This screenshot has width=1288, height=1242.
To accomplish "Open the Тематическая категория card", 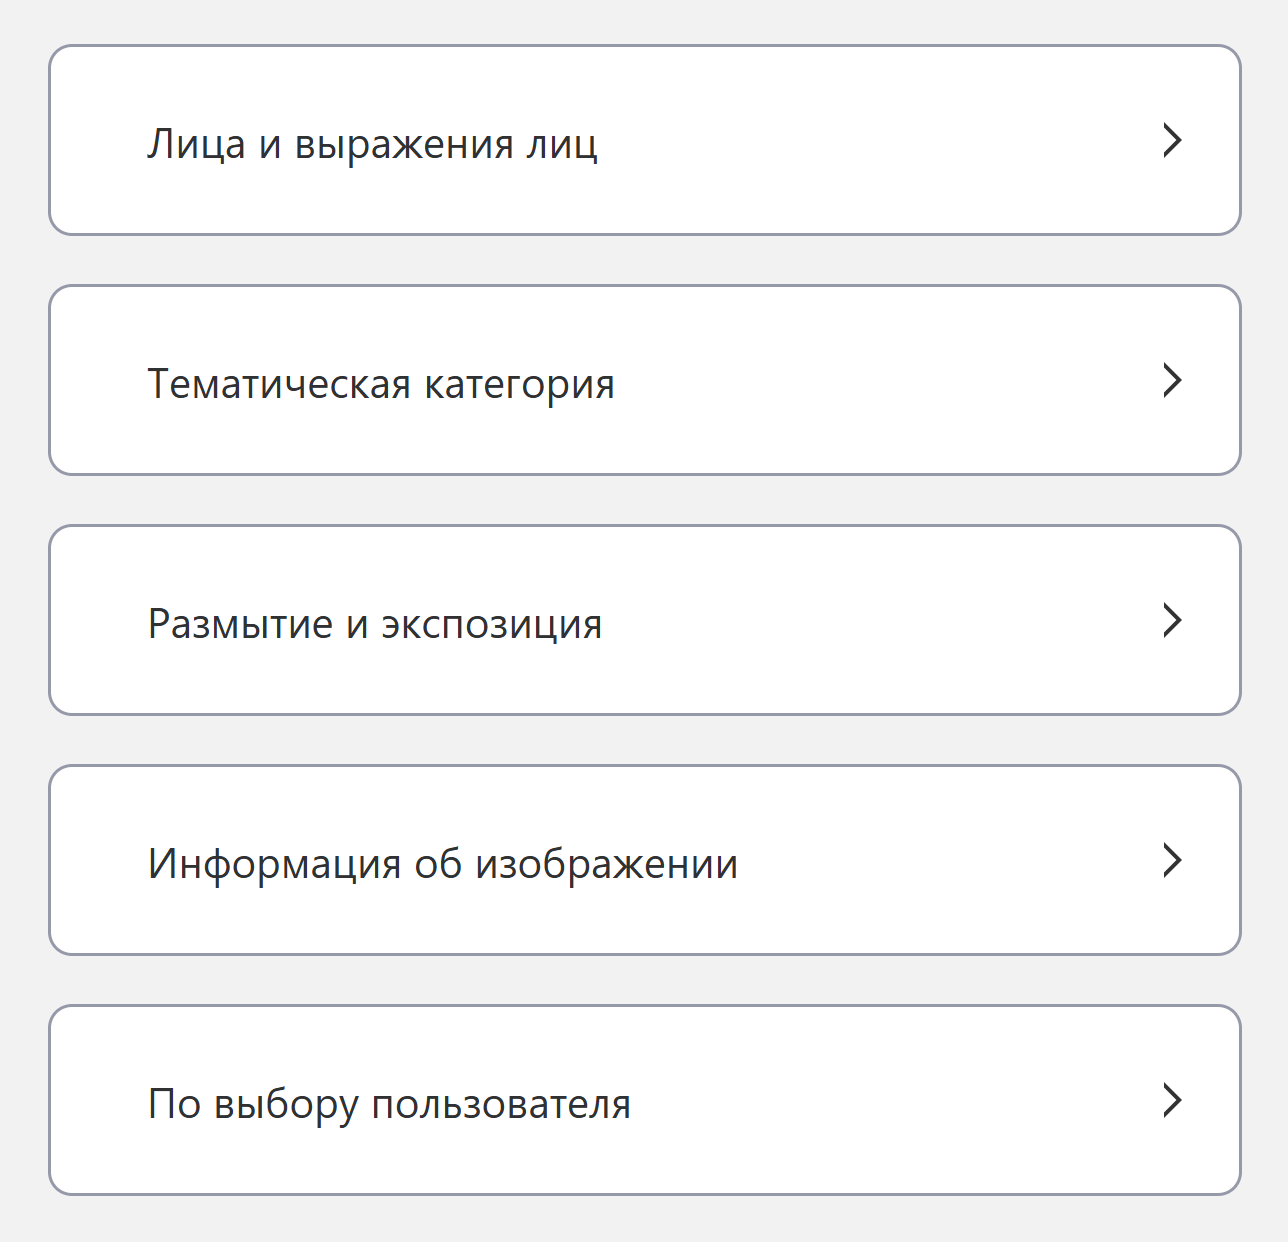I will (x=644, y=381).
